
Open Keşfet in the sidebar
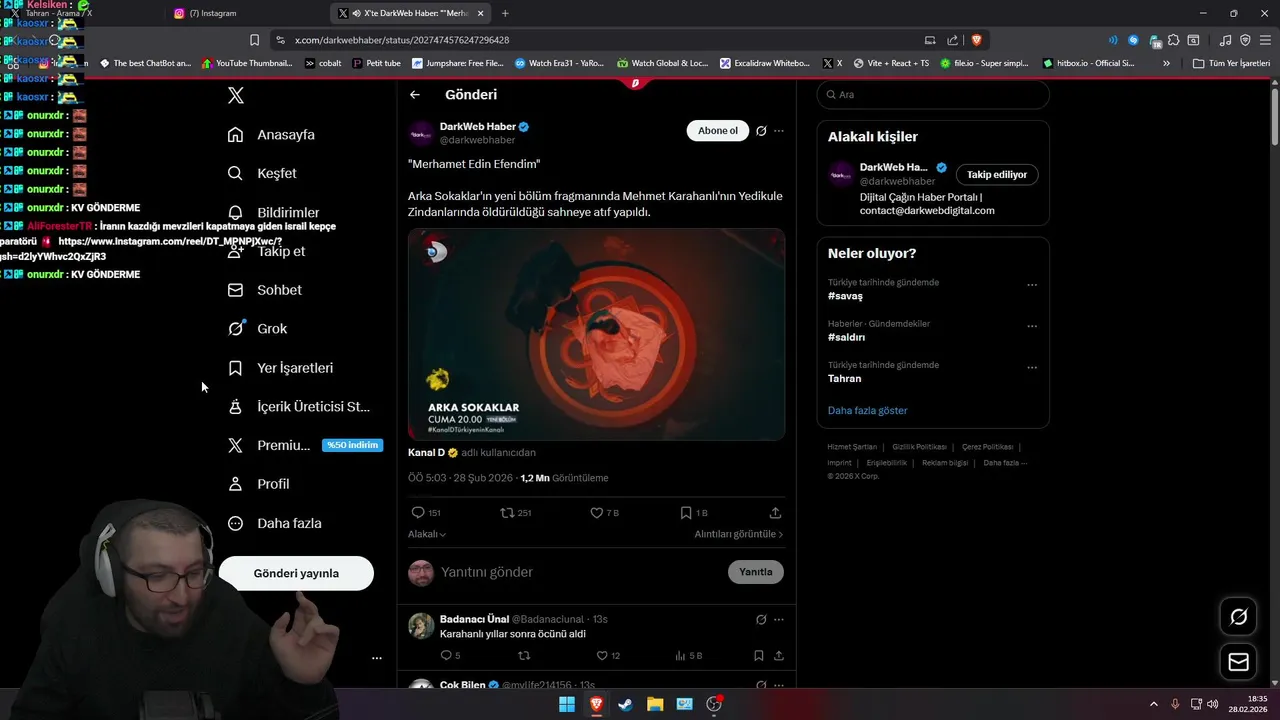coord(262,173)
